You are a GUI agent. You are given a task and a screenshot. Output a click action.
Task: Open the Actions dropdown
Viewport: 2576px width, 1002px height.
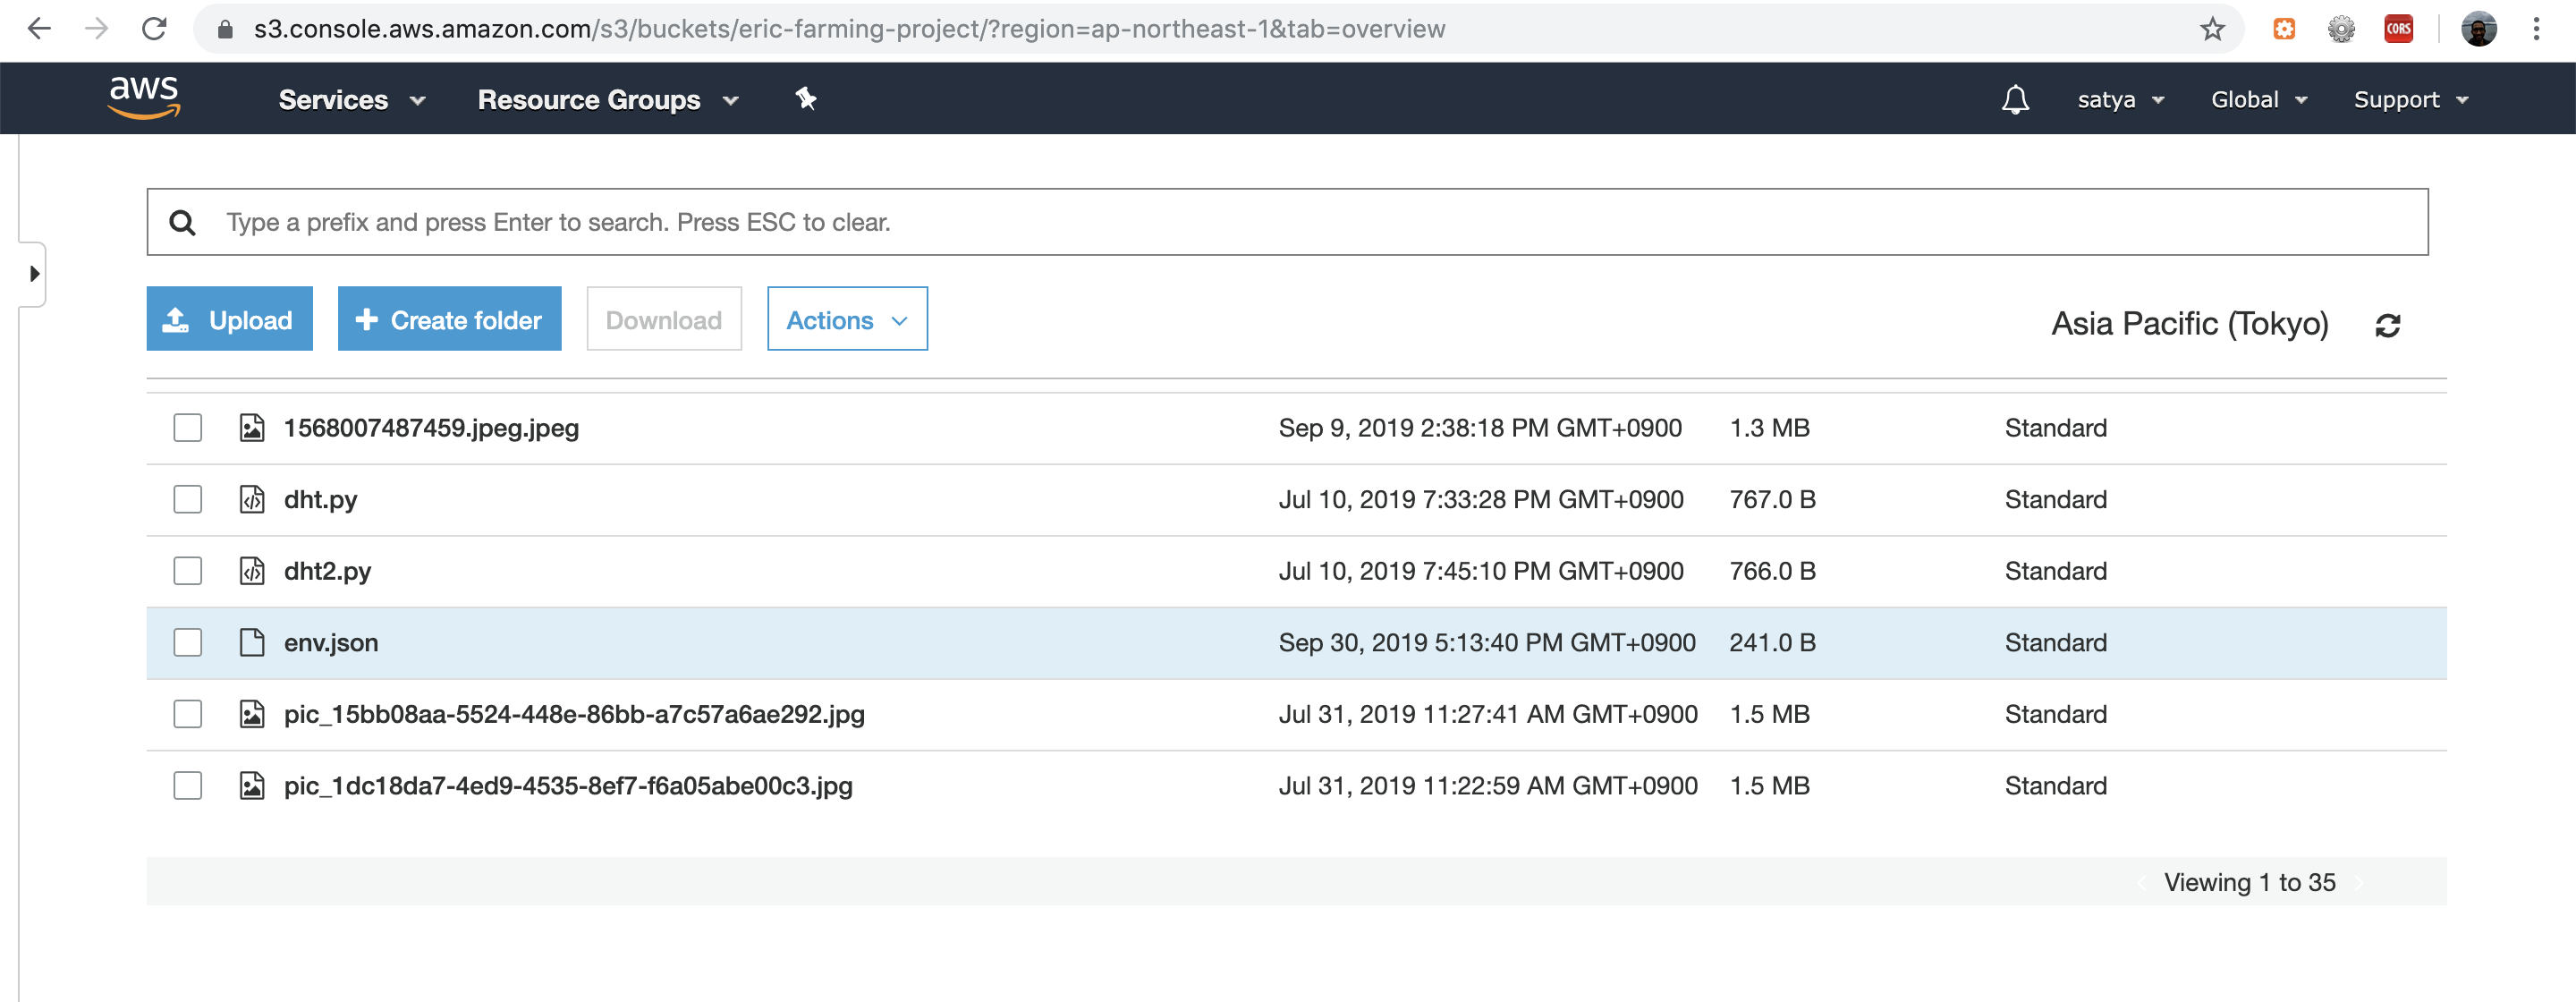pos(846,320)
